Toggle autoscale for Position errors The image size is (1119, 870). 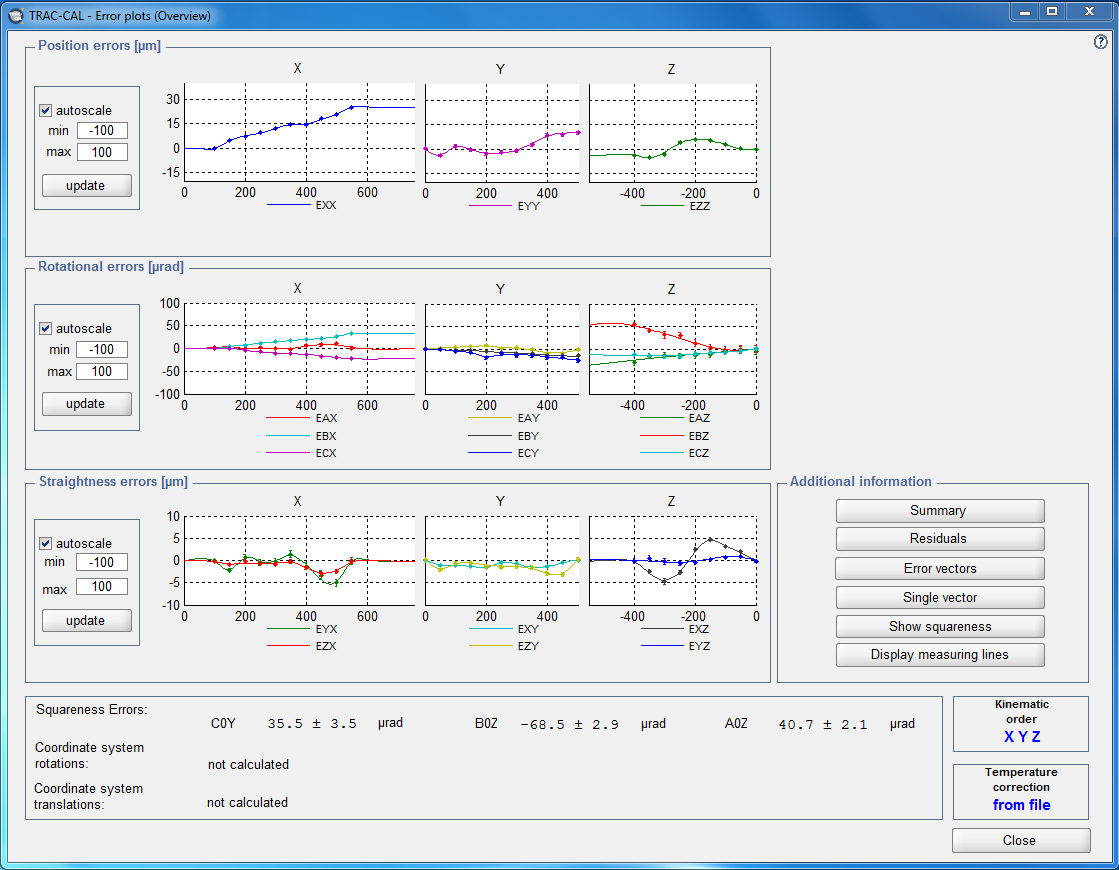(46, 111)
